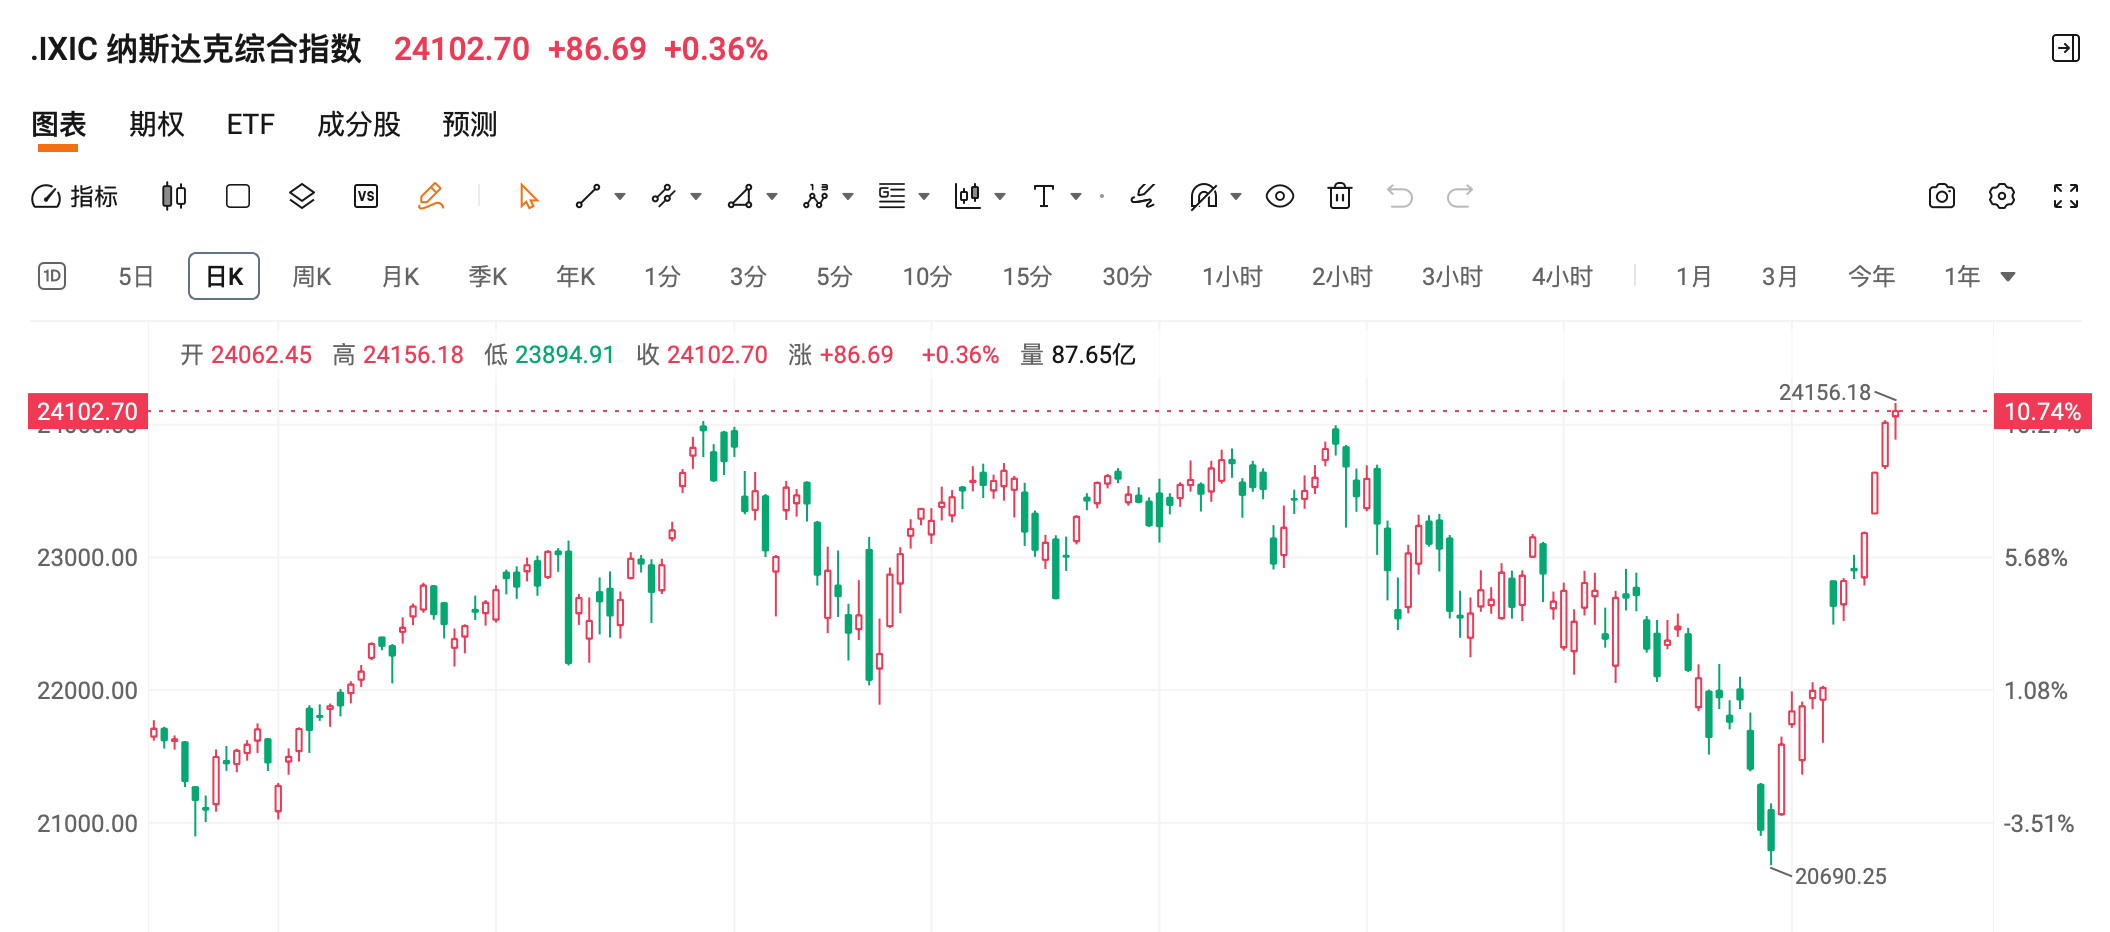This screenshot has height=932, width=2110.
Task: Select the 周K interval button
Action: click(x=312, y=277)
